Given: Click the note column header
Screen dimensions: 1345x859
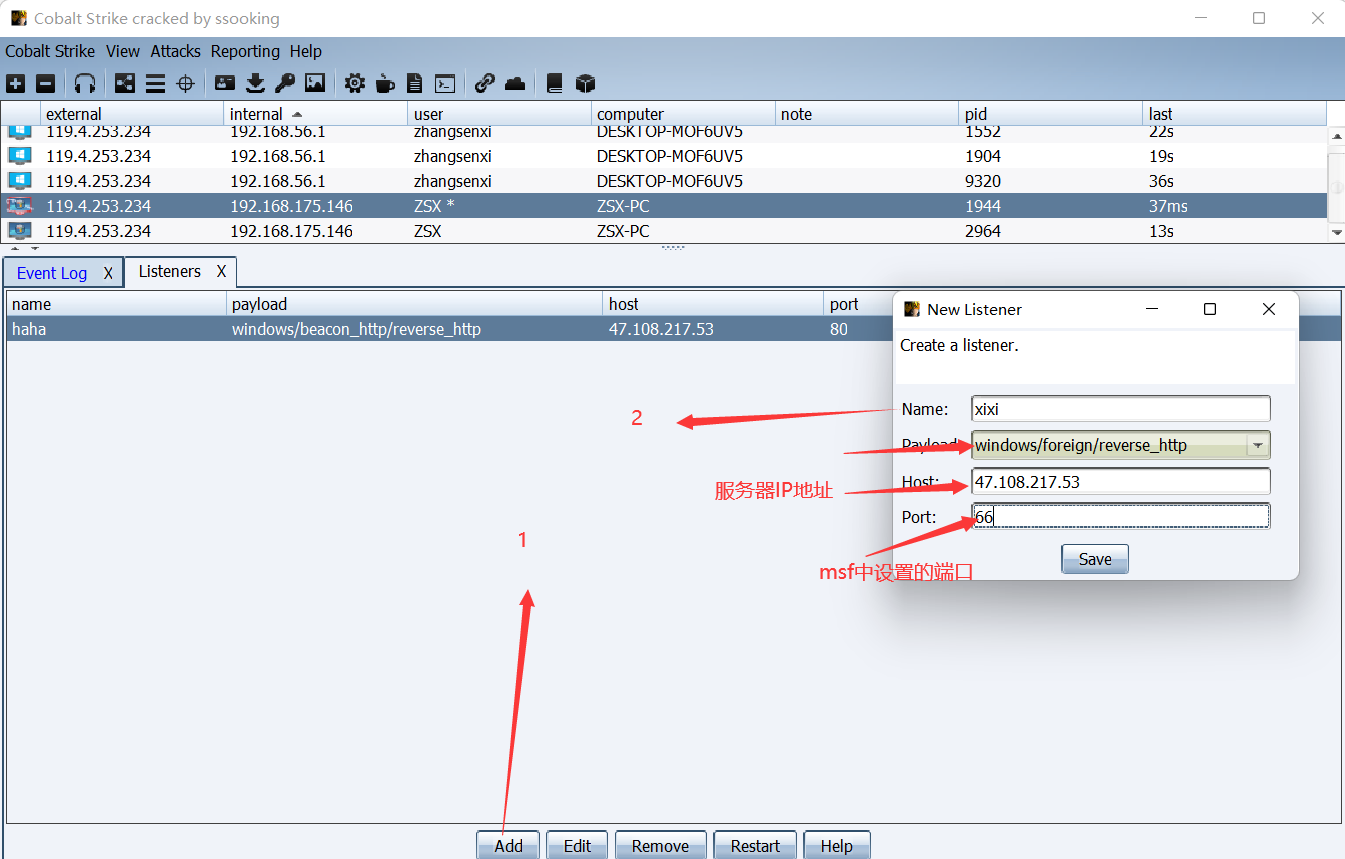Looking at the screenshot, I should [867, 114].
